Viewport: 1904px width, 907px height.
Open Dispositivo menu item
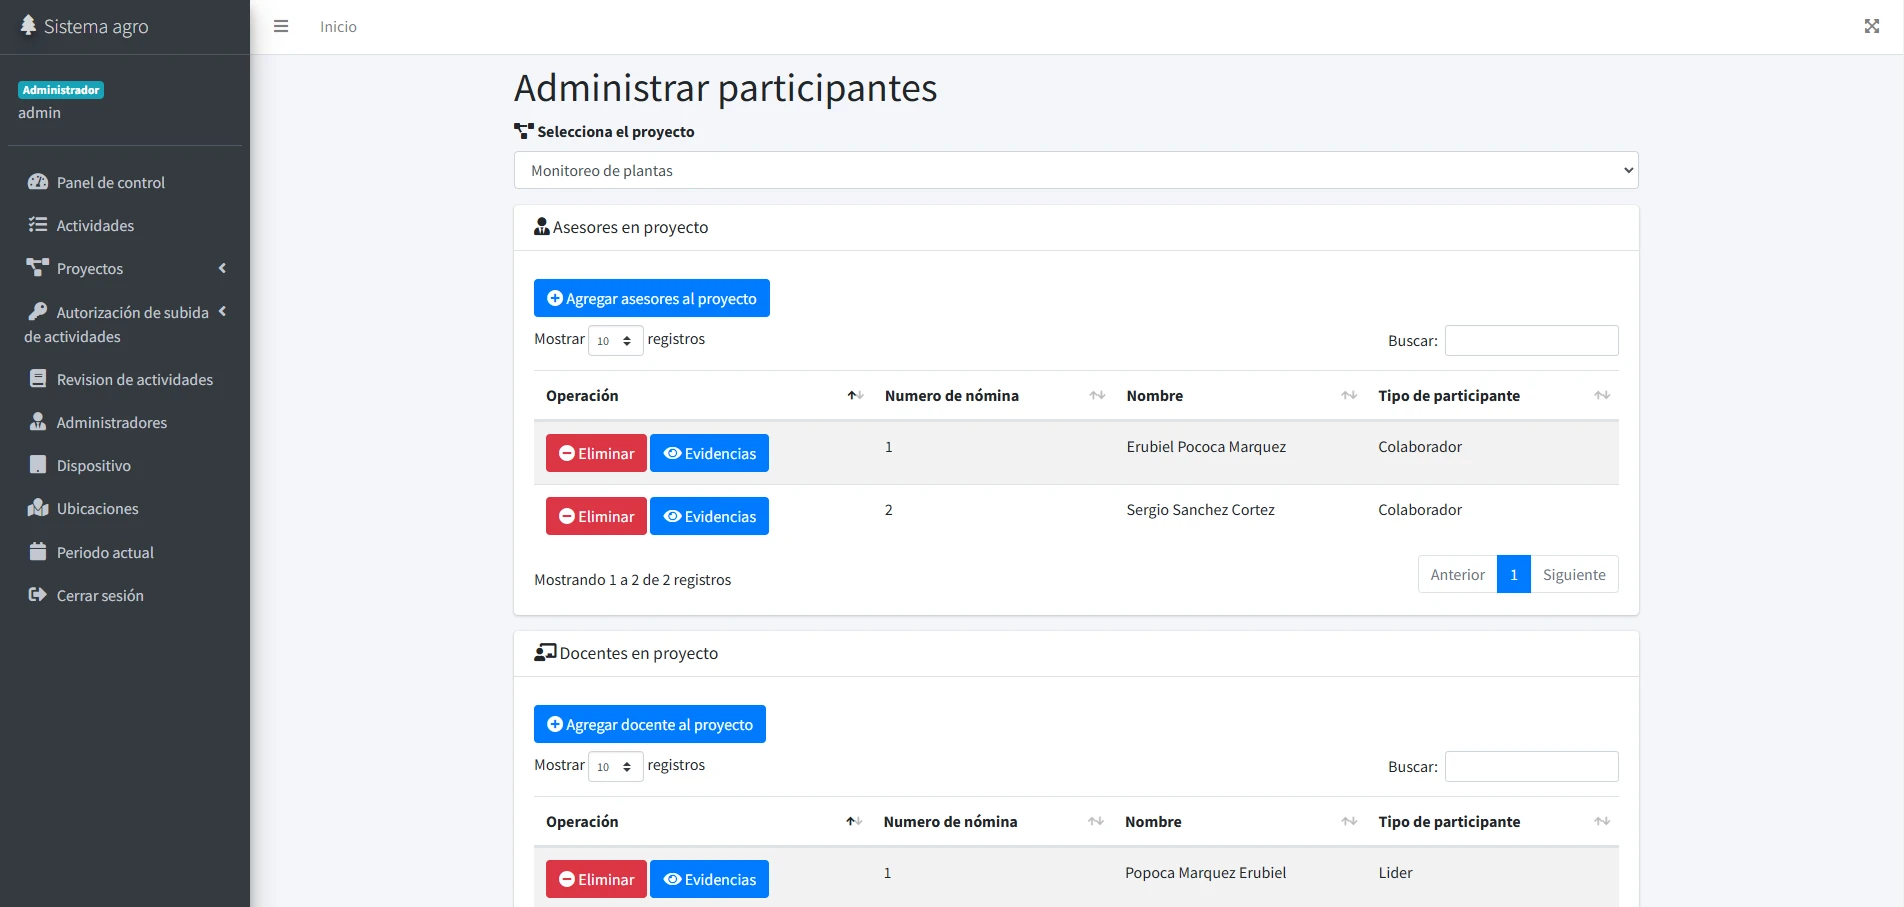125,465
